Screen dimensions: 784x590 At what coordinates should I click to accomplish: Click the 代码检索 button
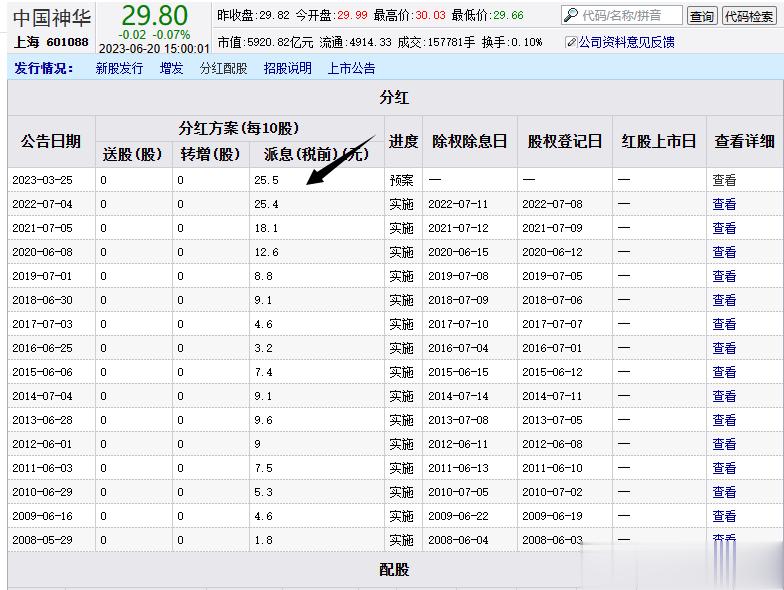pos(749,16)
